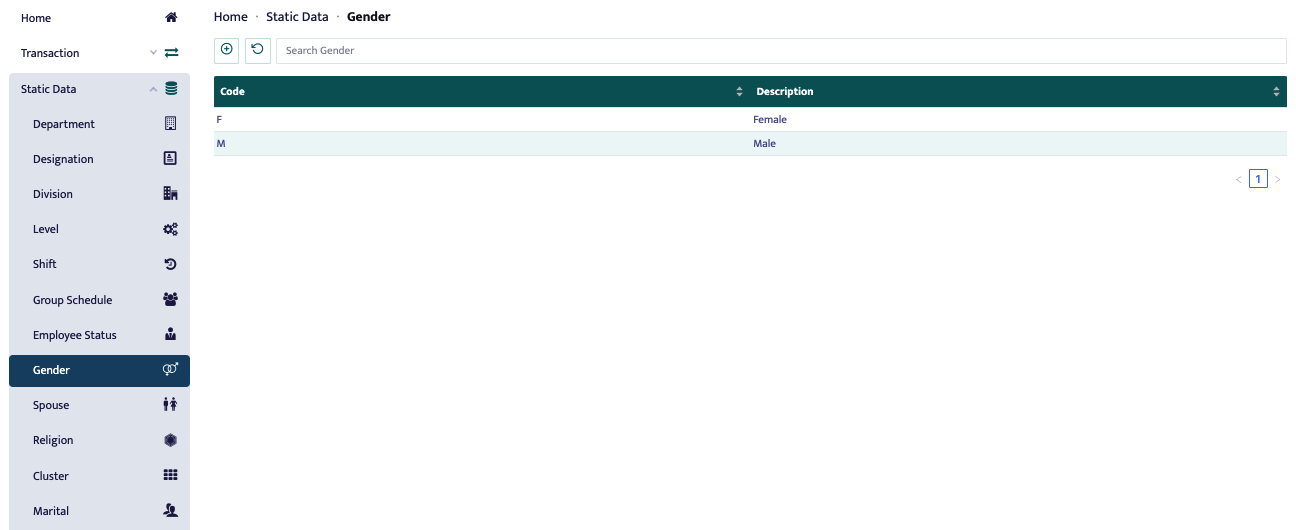Click the Description column header

click(1018, 92)
